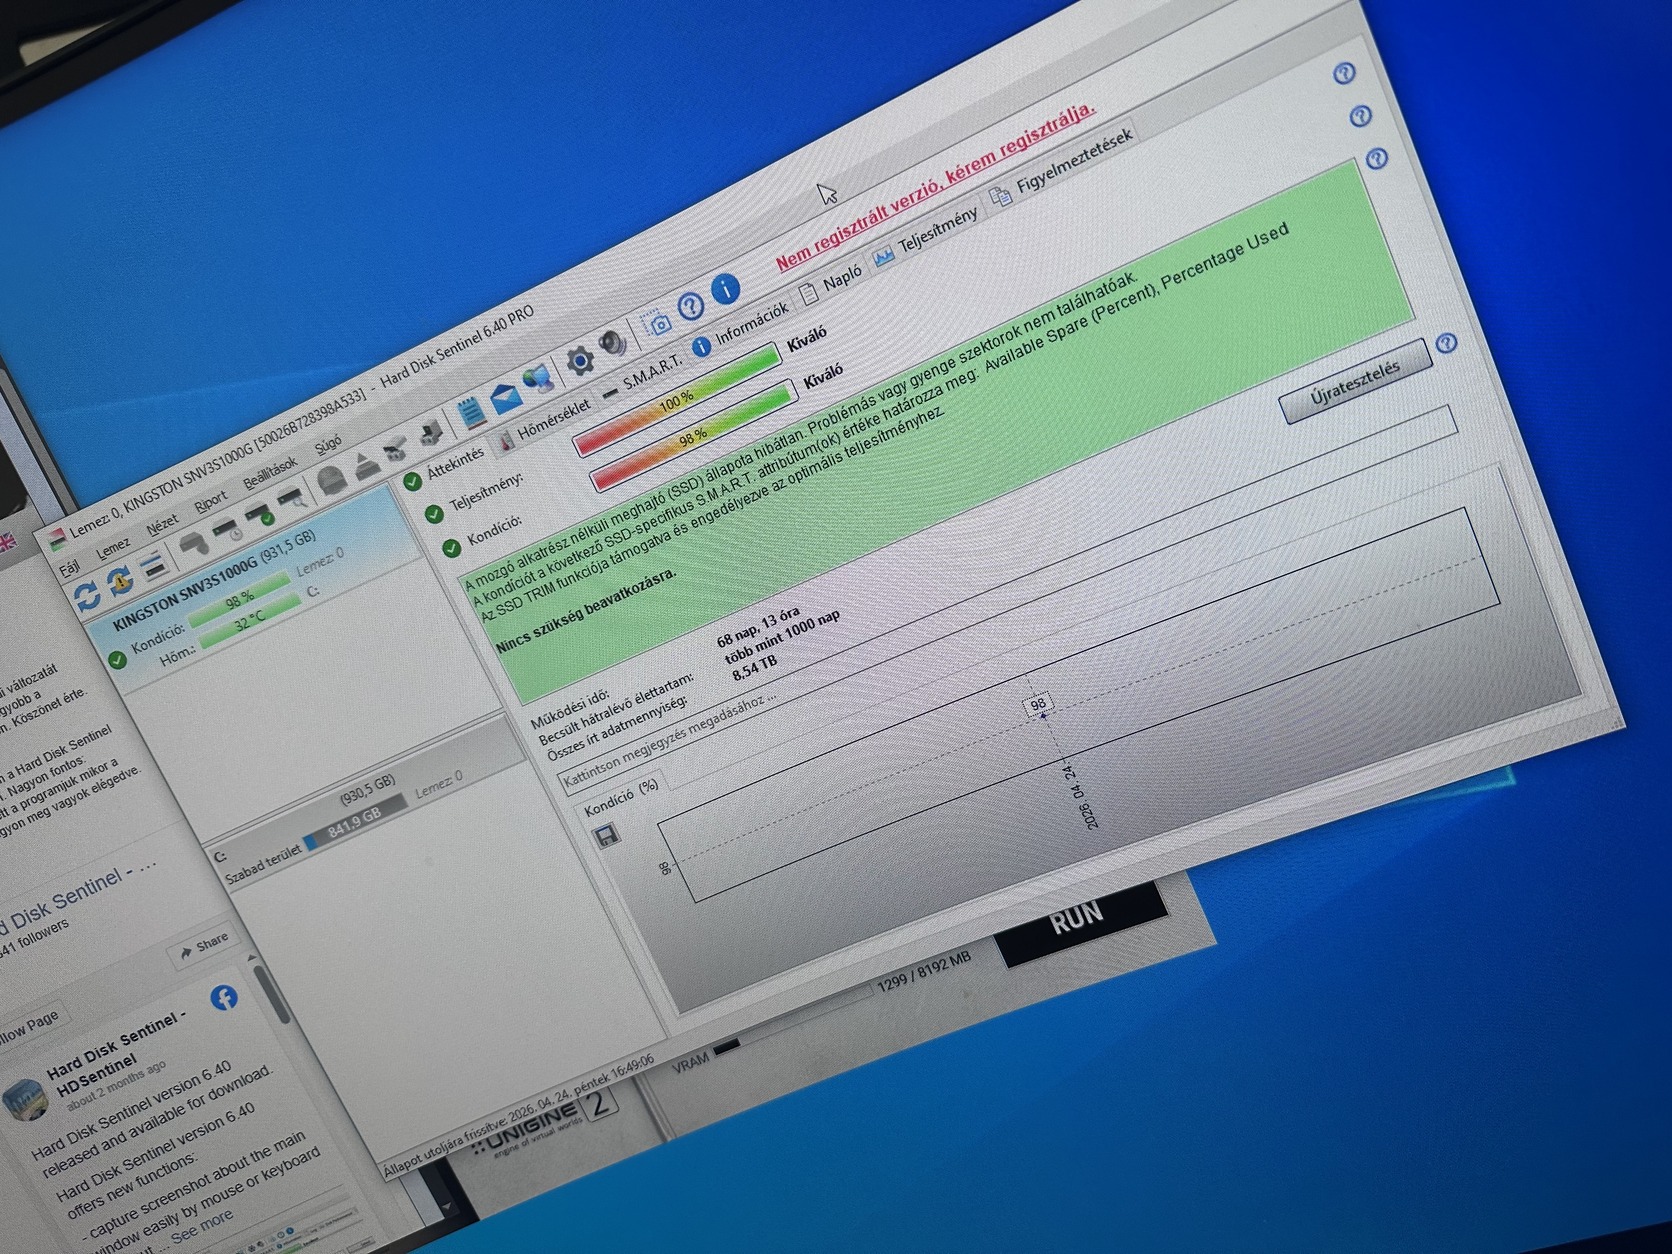Click the disk-with-clock toolbar icon
Viewport: 1672px width, 1254px height.
[226, 532]
